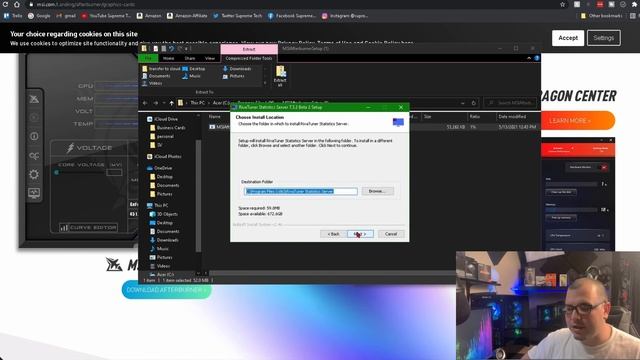This screenshot has height=360, width=640.
Task: Click the Explorer search box
Action: click(x=511, y=103)
